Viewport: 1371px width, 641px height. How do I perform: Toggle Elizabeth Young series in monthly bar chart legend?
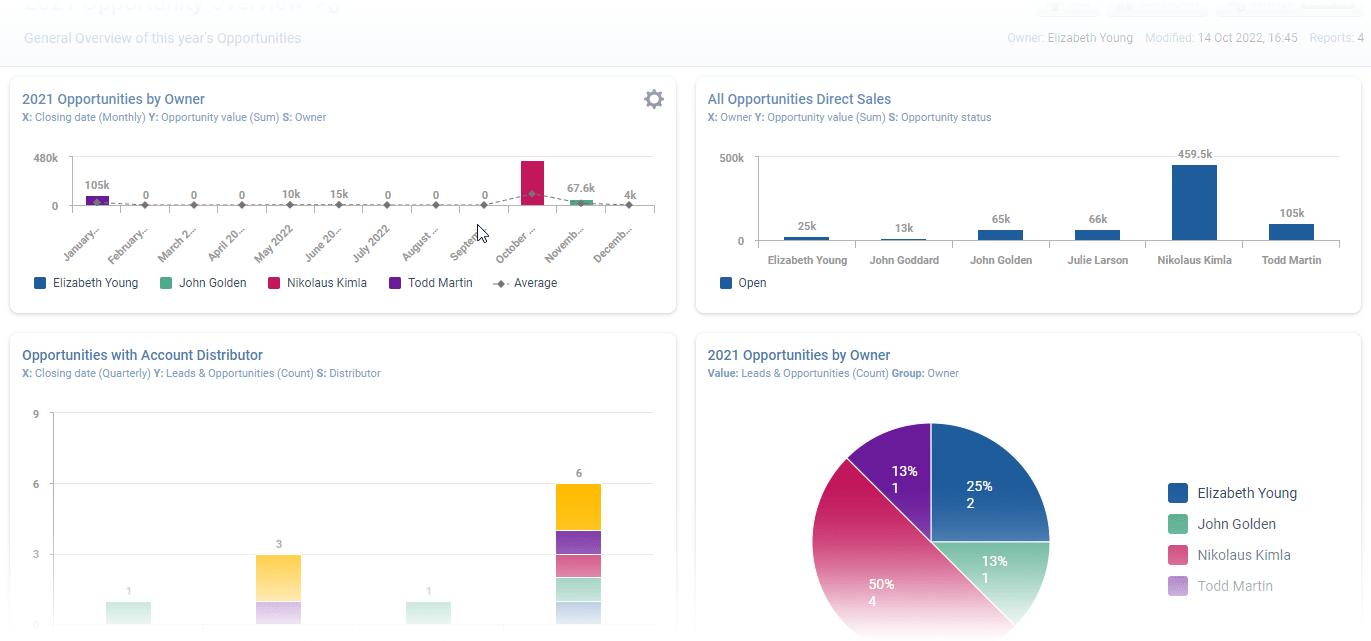tap(86, 283)
